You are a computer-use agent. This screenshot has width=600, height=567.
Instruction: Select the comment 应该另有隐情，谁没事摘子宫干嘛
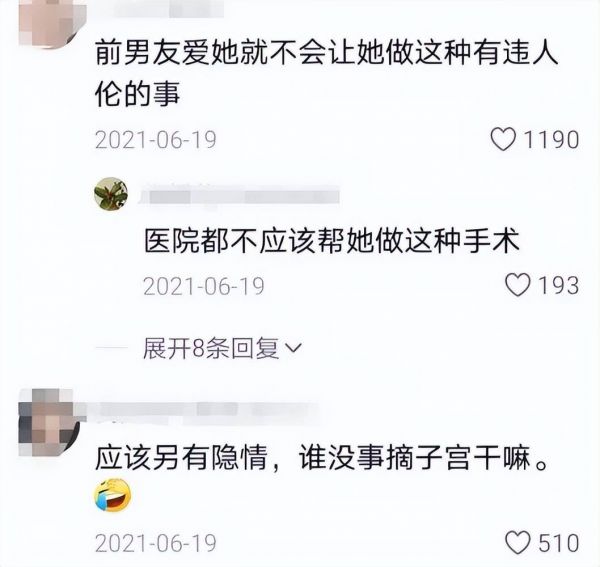pos(321,458)
